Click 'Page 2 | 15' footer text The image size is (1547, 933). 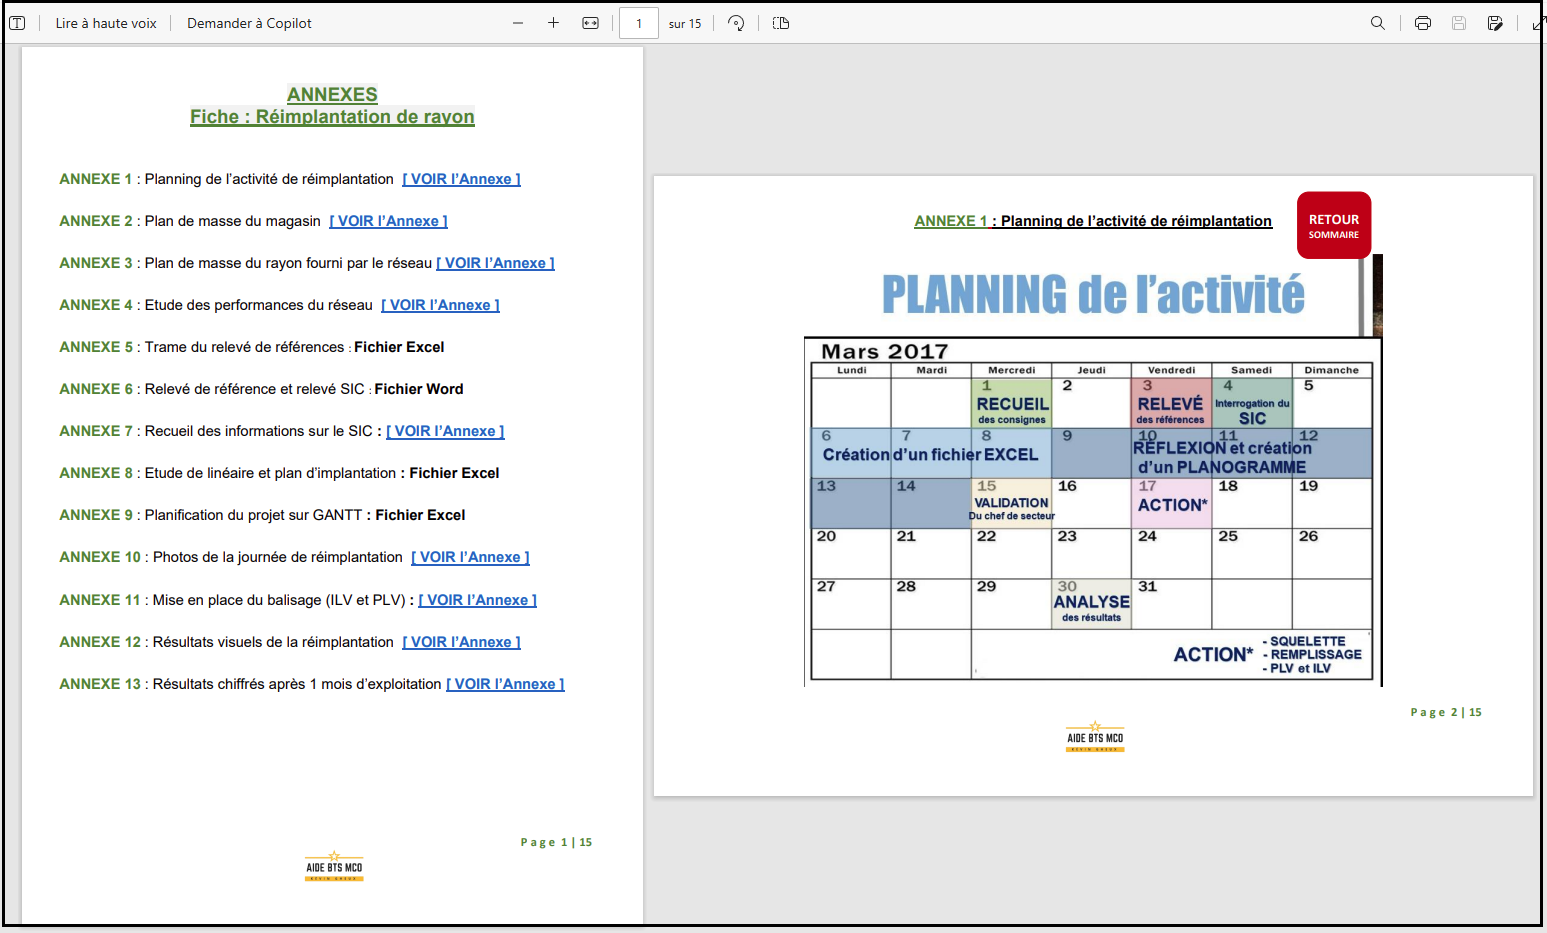pos(1446,712)
